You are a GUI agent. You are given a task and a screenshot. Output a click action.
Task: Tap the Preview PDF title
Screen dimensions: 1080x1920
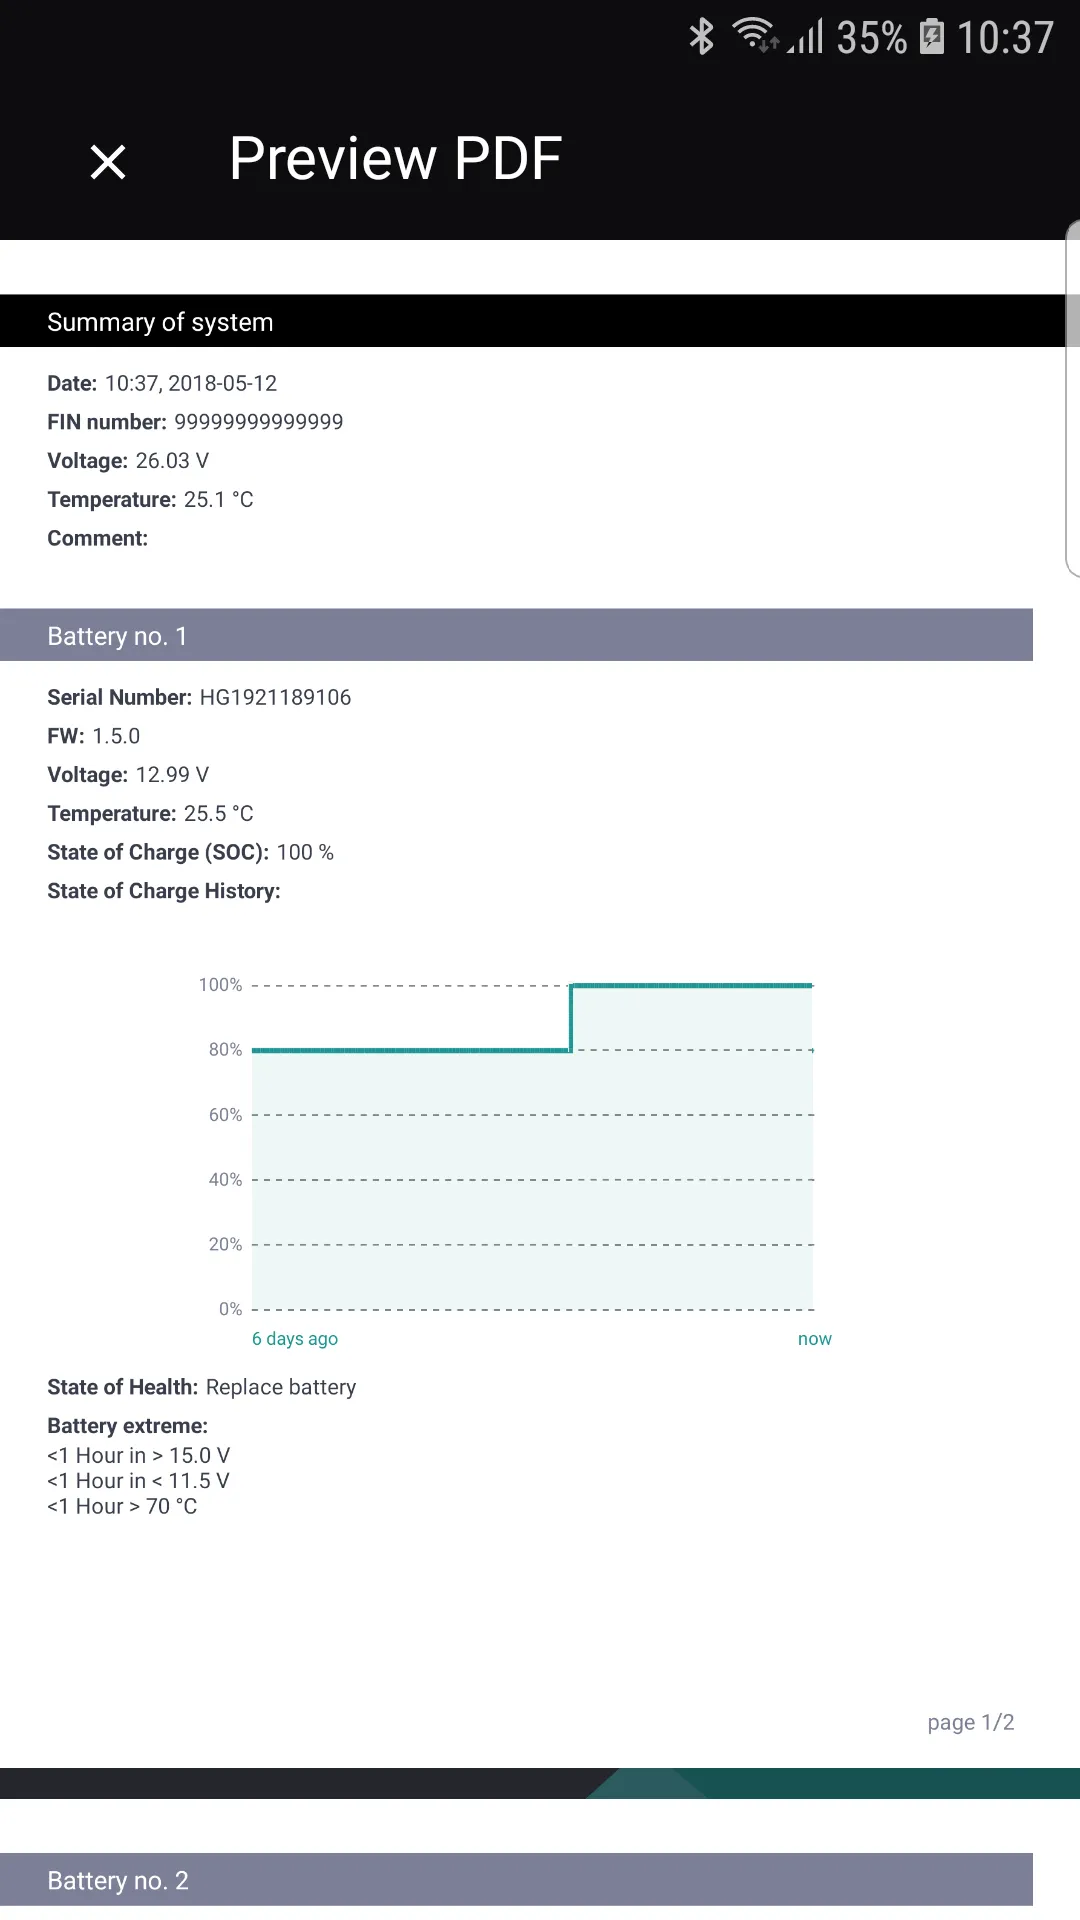395,158
